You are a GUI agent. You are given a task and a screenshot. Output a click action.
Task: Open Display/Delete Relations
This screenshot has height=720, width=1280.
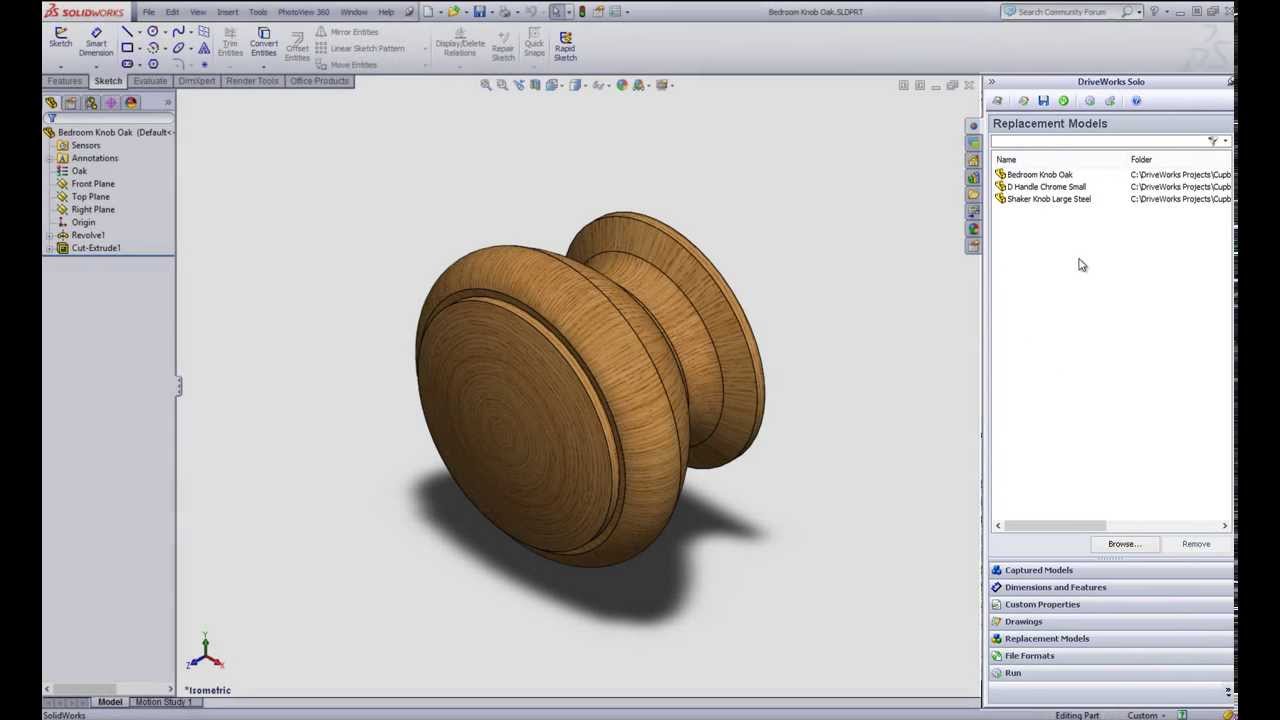click(460, 41)
